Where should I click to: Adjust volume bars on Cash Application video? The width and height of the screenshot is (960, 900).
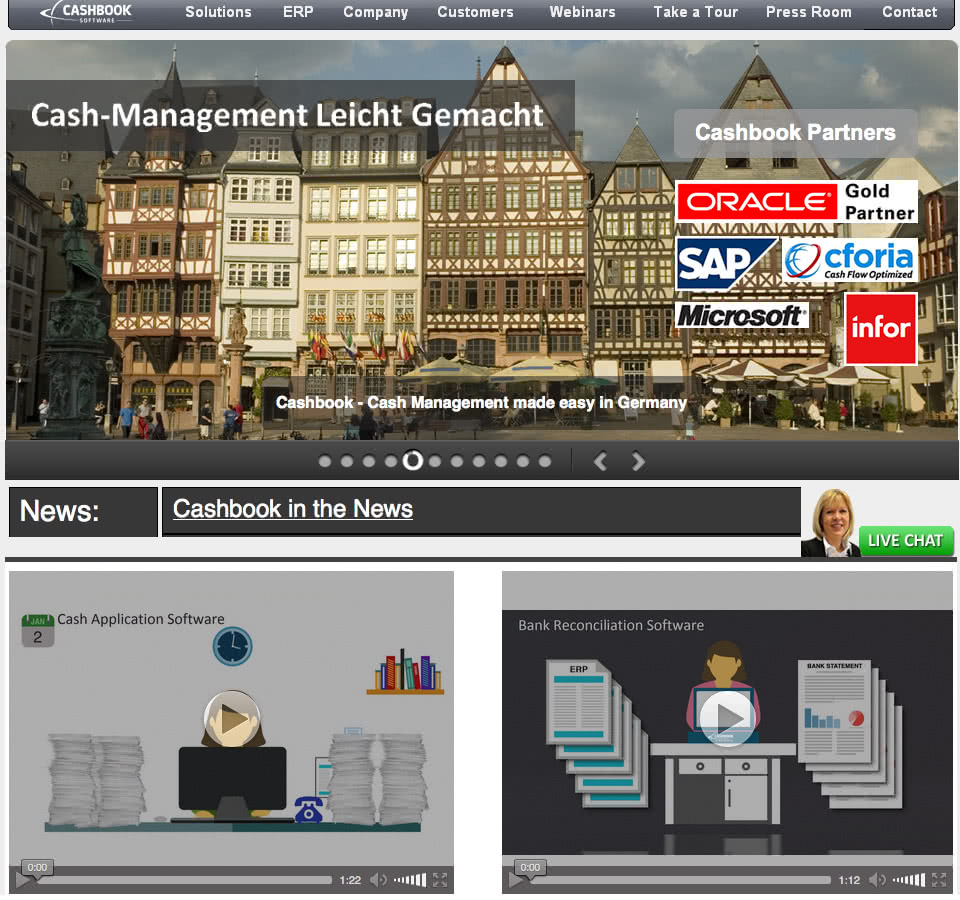point(410,880)
